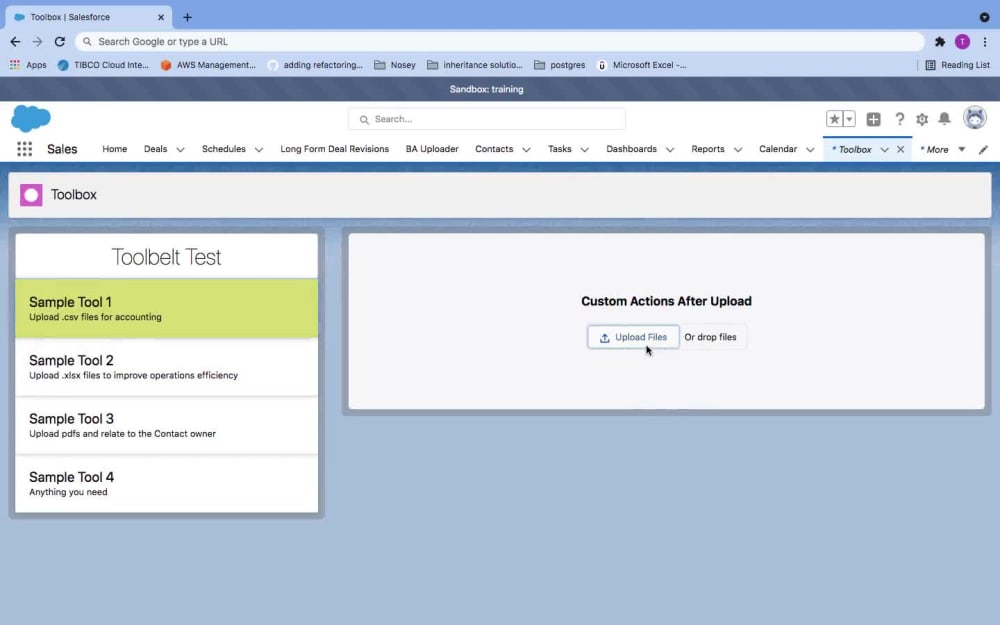
Task: Open the user profile avatar
Action: pyautogui.click(x=974, y=118)
